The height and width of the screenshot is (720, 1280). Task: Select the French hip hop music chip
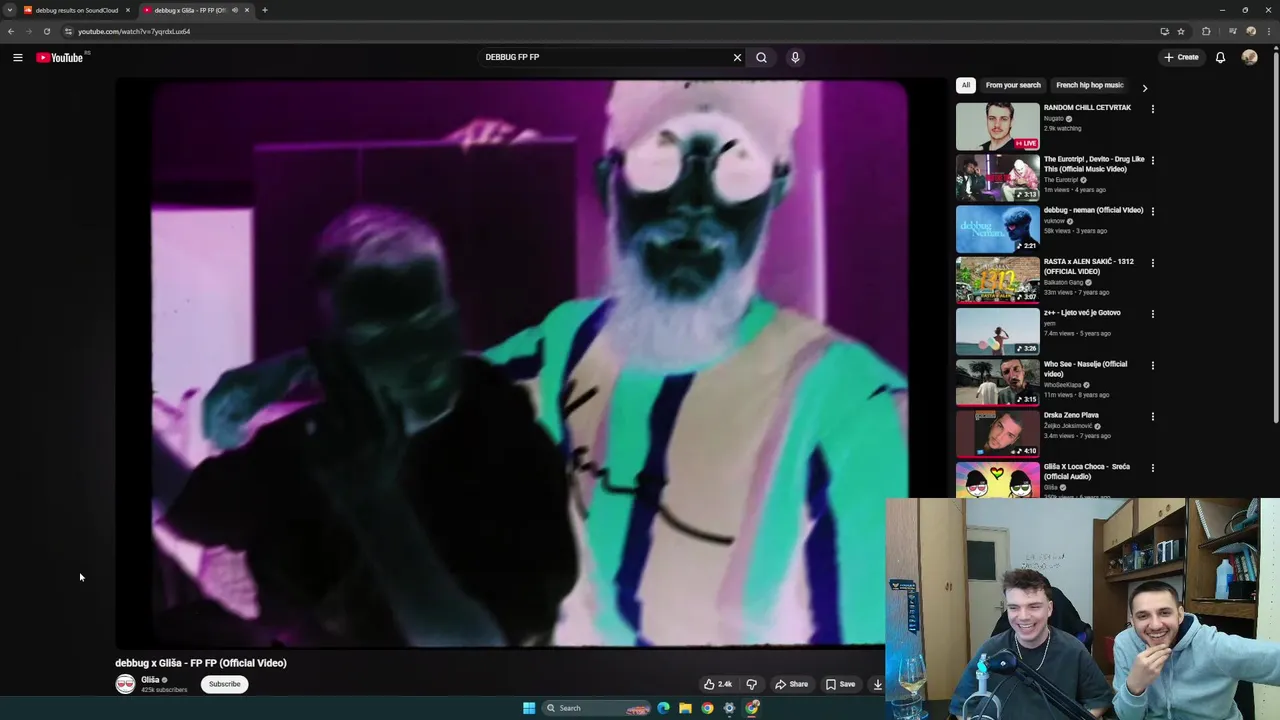pyautogui.click(x=1089, y=85)
